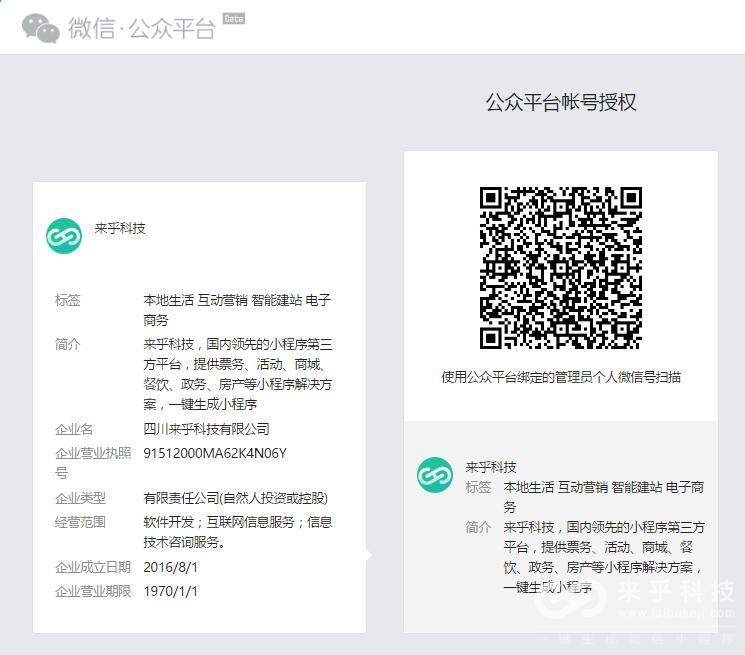745x655 pixels.
Task: Click the WeChat speech bubble logo
Action: [x=41, y=28]
